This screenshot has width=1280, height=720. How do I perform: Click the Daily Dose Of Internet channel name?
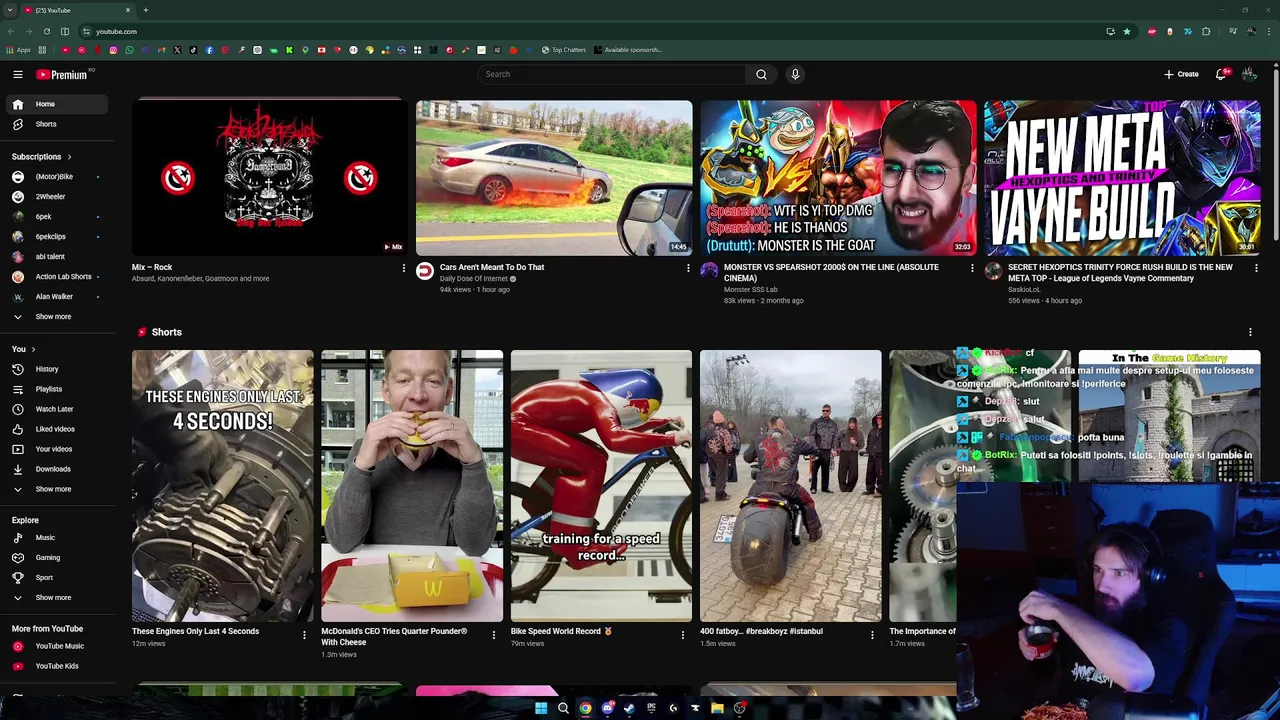[474, 279]
